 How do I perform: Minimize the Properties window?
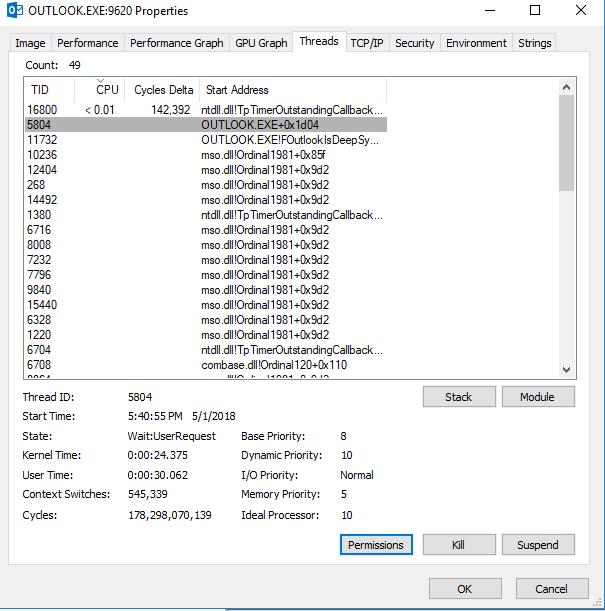tap(490, 11)
